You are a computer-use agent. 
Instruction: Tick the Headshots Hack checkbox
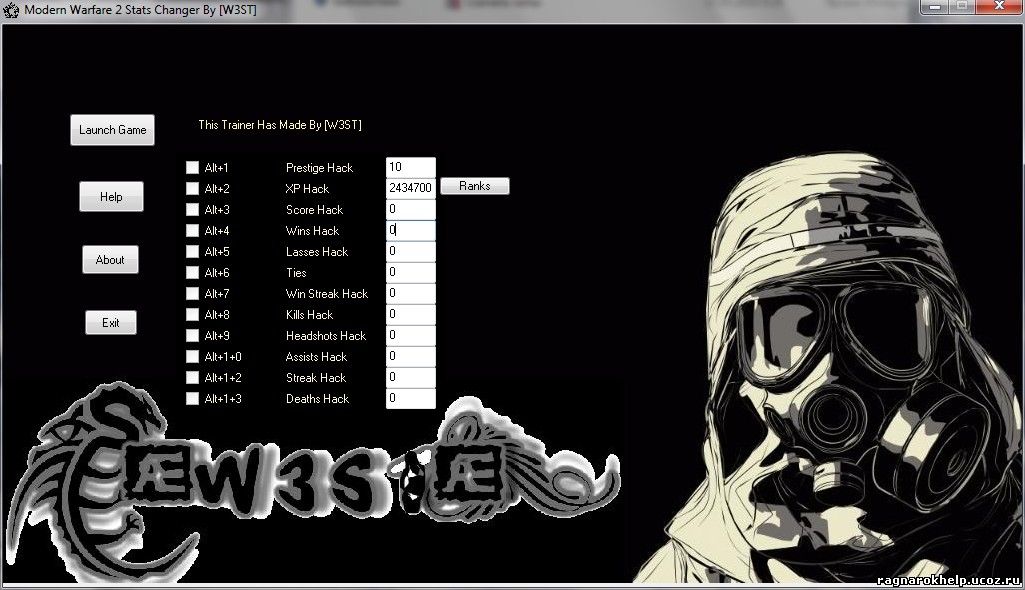click(192, 336)
